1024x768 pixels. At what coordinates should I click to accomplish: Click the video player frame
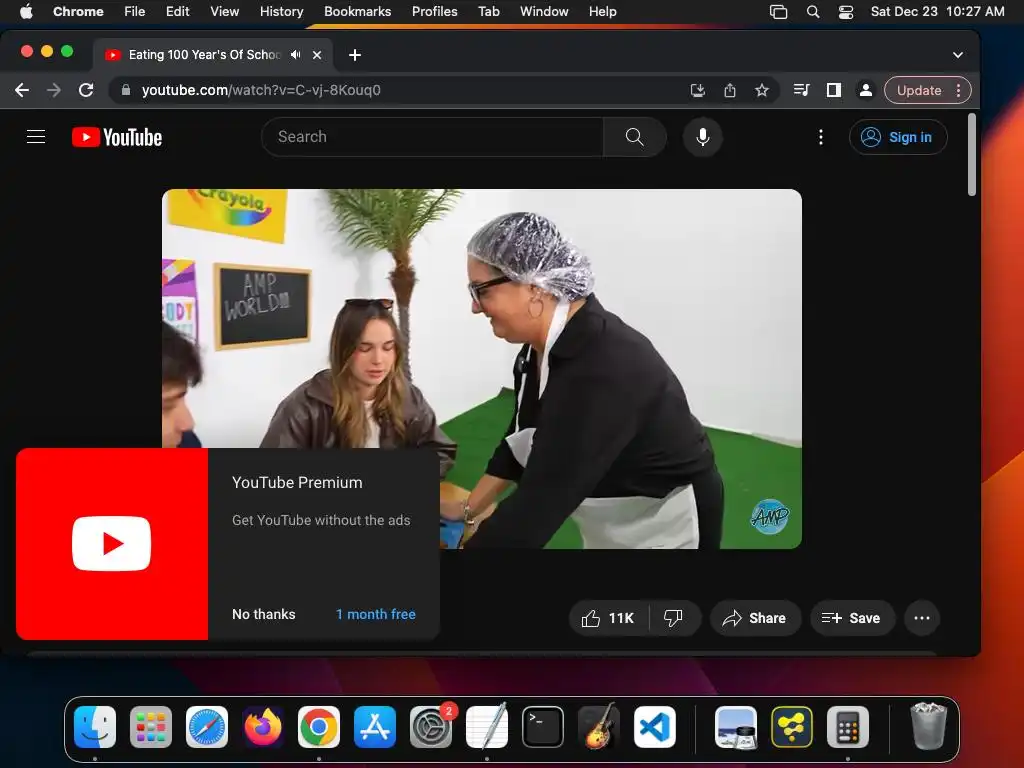click(482, 369)
